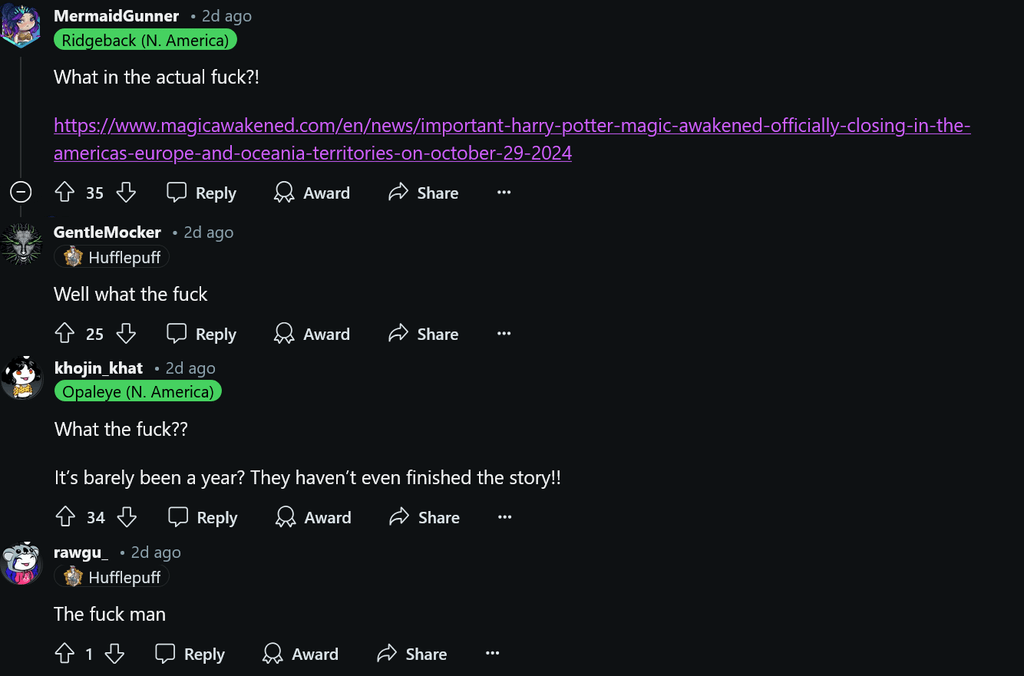
Task: Upvote MermaidGunner's top comment
Action: pos(65,192)
